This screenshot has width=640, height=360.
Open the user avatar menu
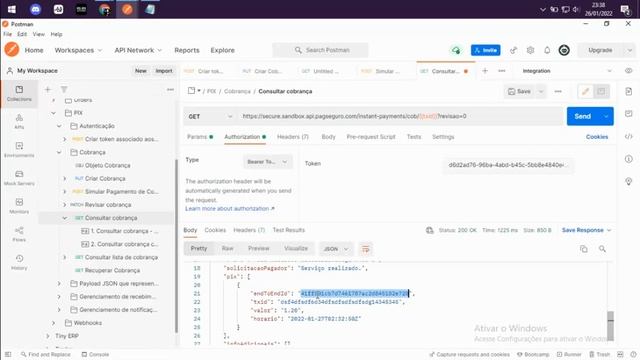564,50
